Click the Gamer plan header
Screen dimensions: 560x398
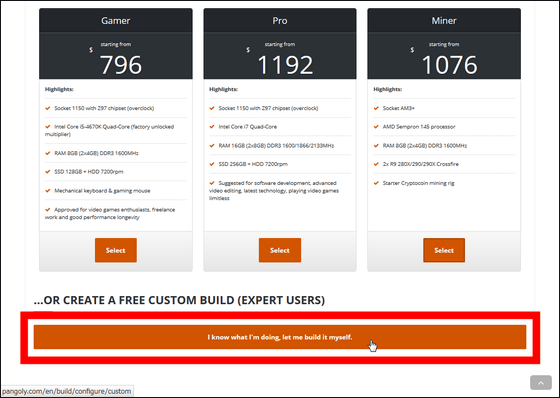(x=116, y=20)
